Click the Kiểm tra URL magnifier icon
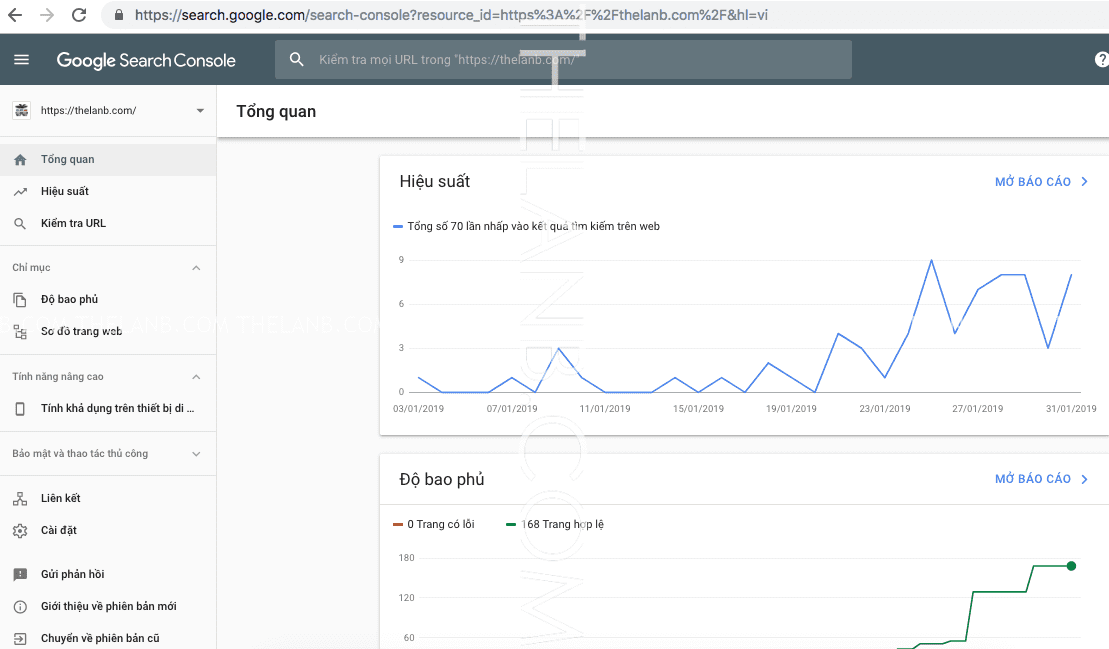The width and height of the screenshot is (1109, 649). (x=20, y=224)
